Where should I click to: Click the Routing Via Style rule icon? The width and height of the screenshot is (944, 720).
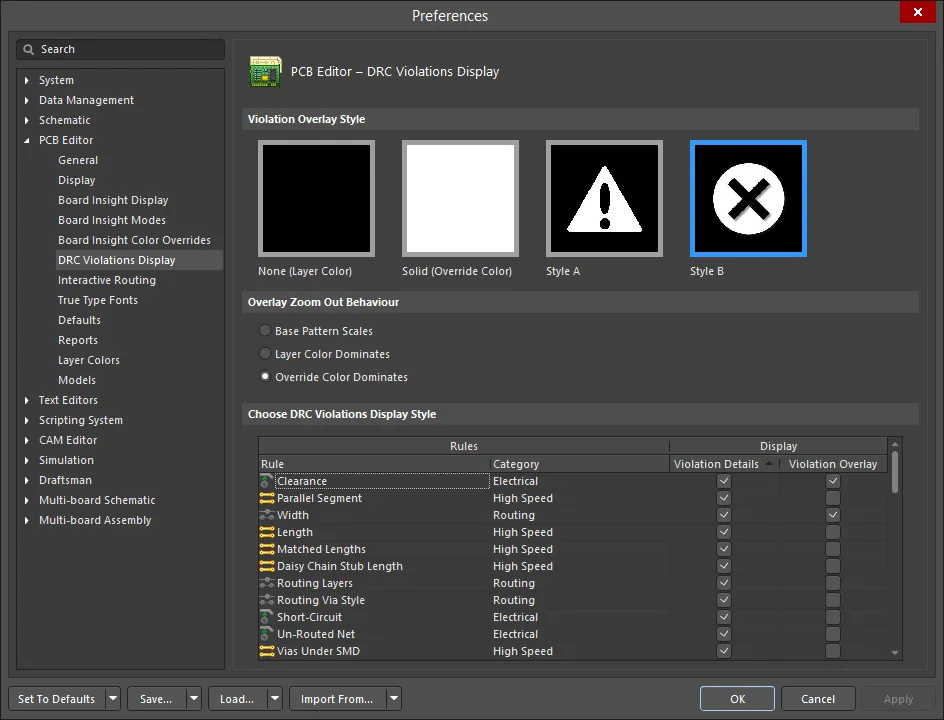(265, 600)
